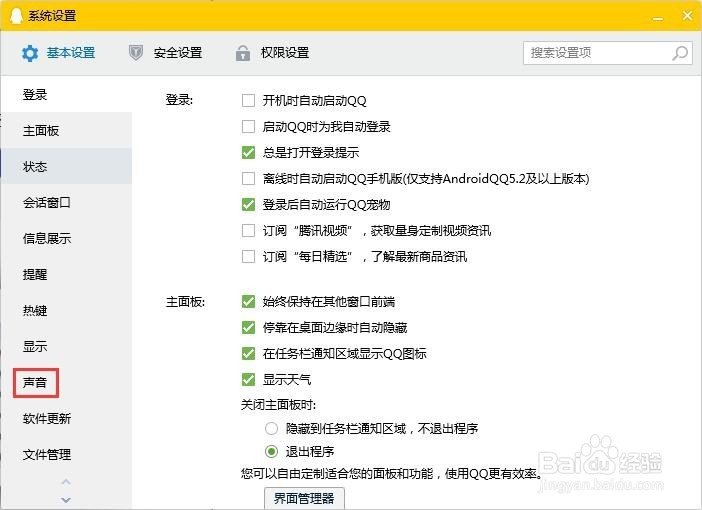This screenshot has height=510, width=702.
Task: Click the 系统设置 window title
Action: tap(52, 16)
